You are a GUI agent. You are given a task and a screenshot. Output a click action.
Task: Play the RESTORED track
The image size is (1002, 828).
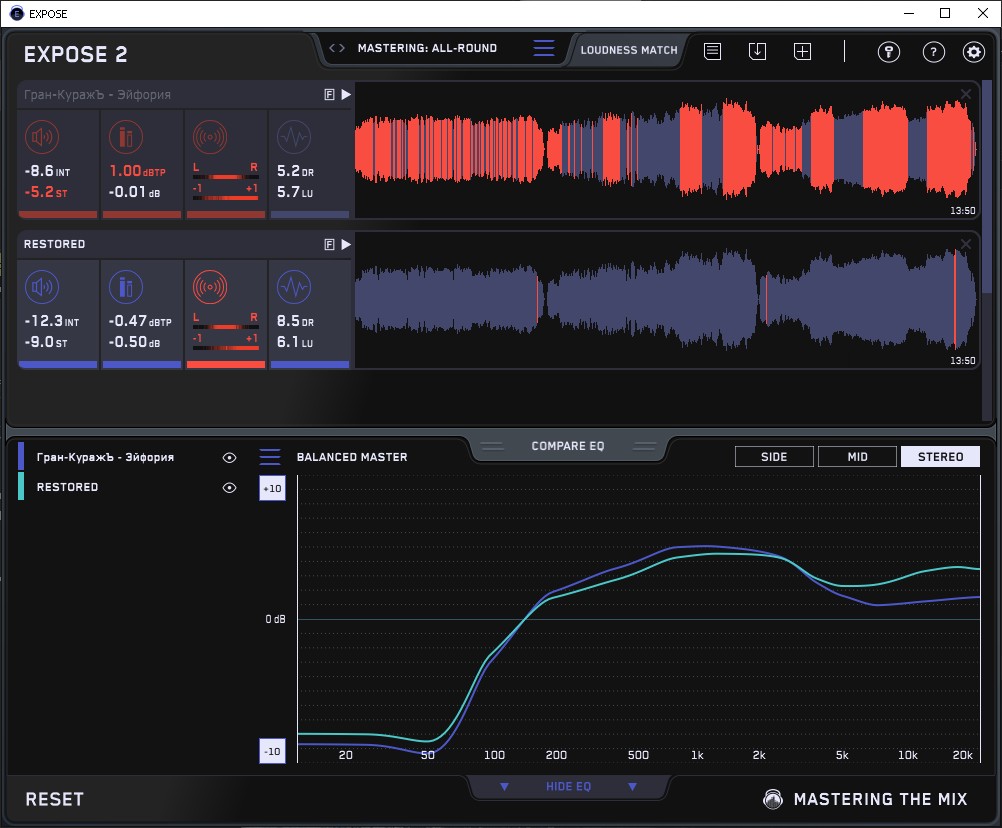point(346,244)
